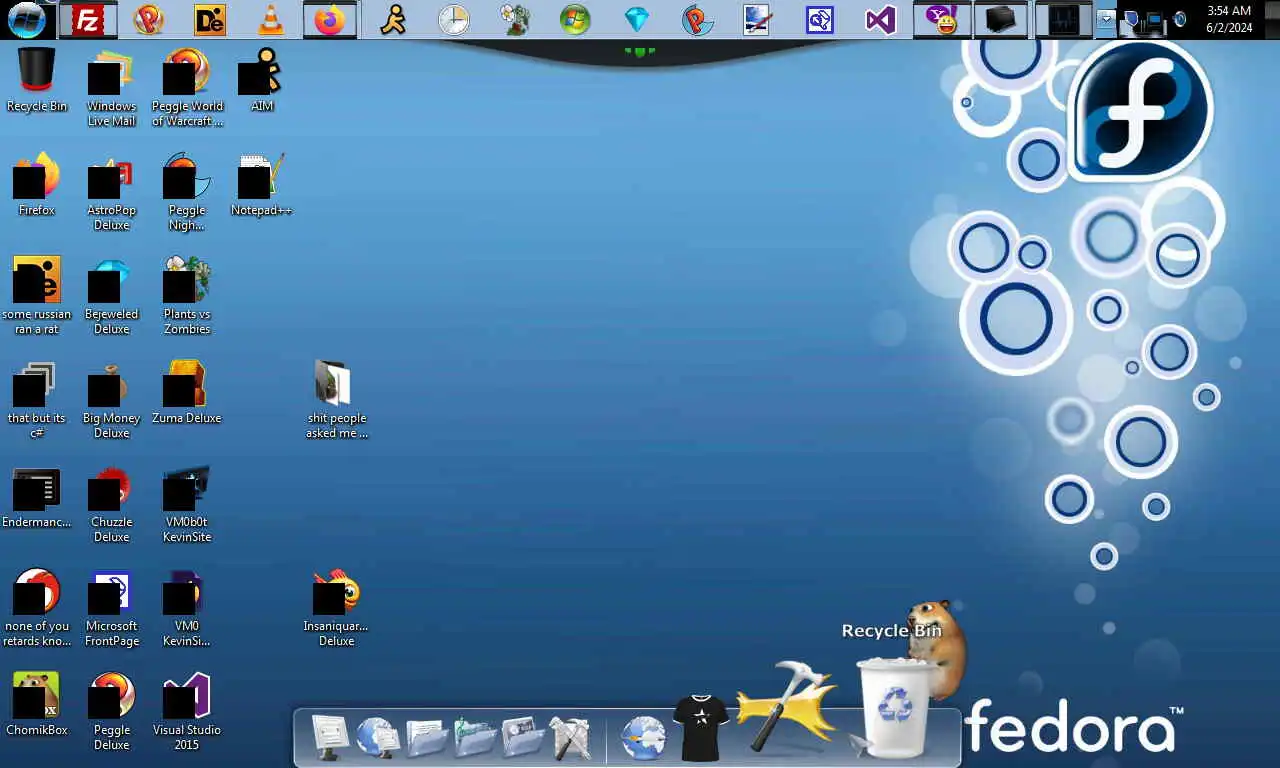Open the blue diamond Bejeweled taskbar icon
1280x768 pixels.
point(636,19)
